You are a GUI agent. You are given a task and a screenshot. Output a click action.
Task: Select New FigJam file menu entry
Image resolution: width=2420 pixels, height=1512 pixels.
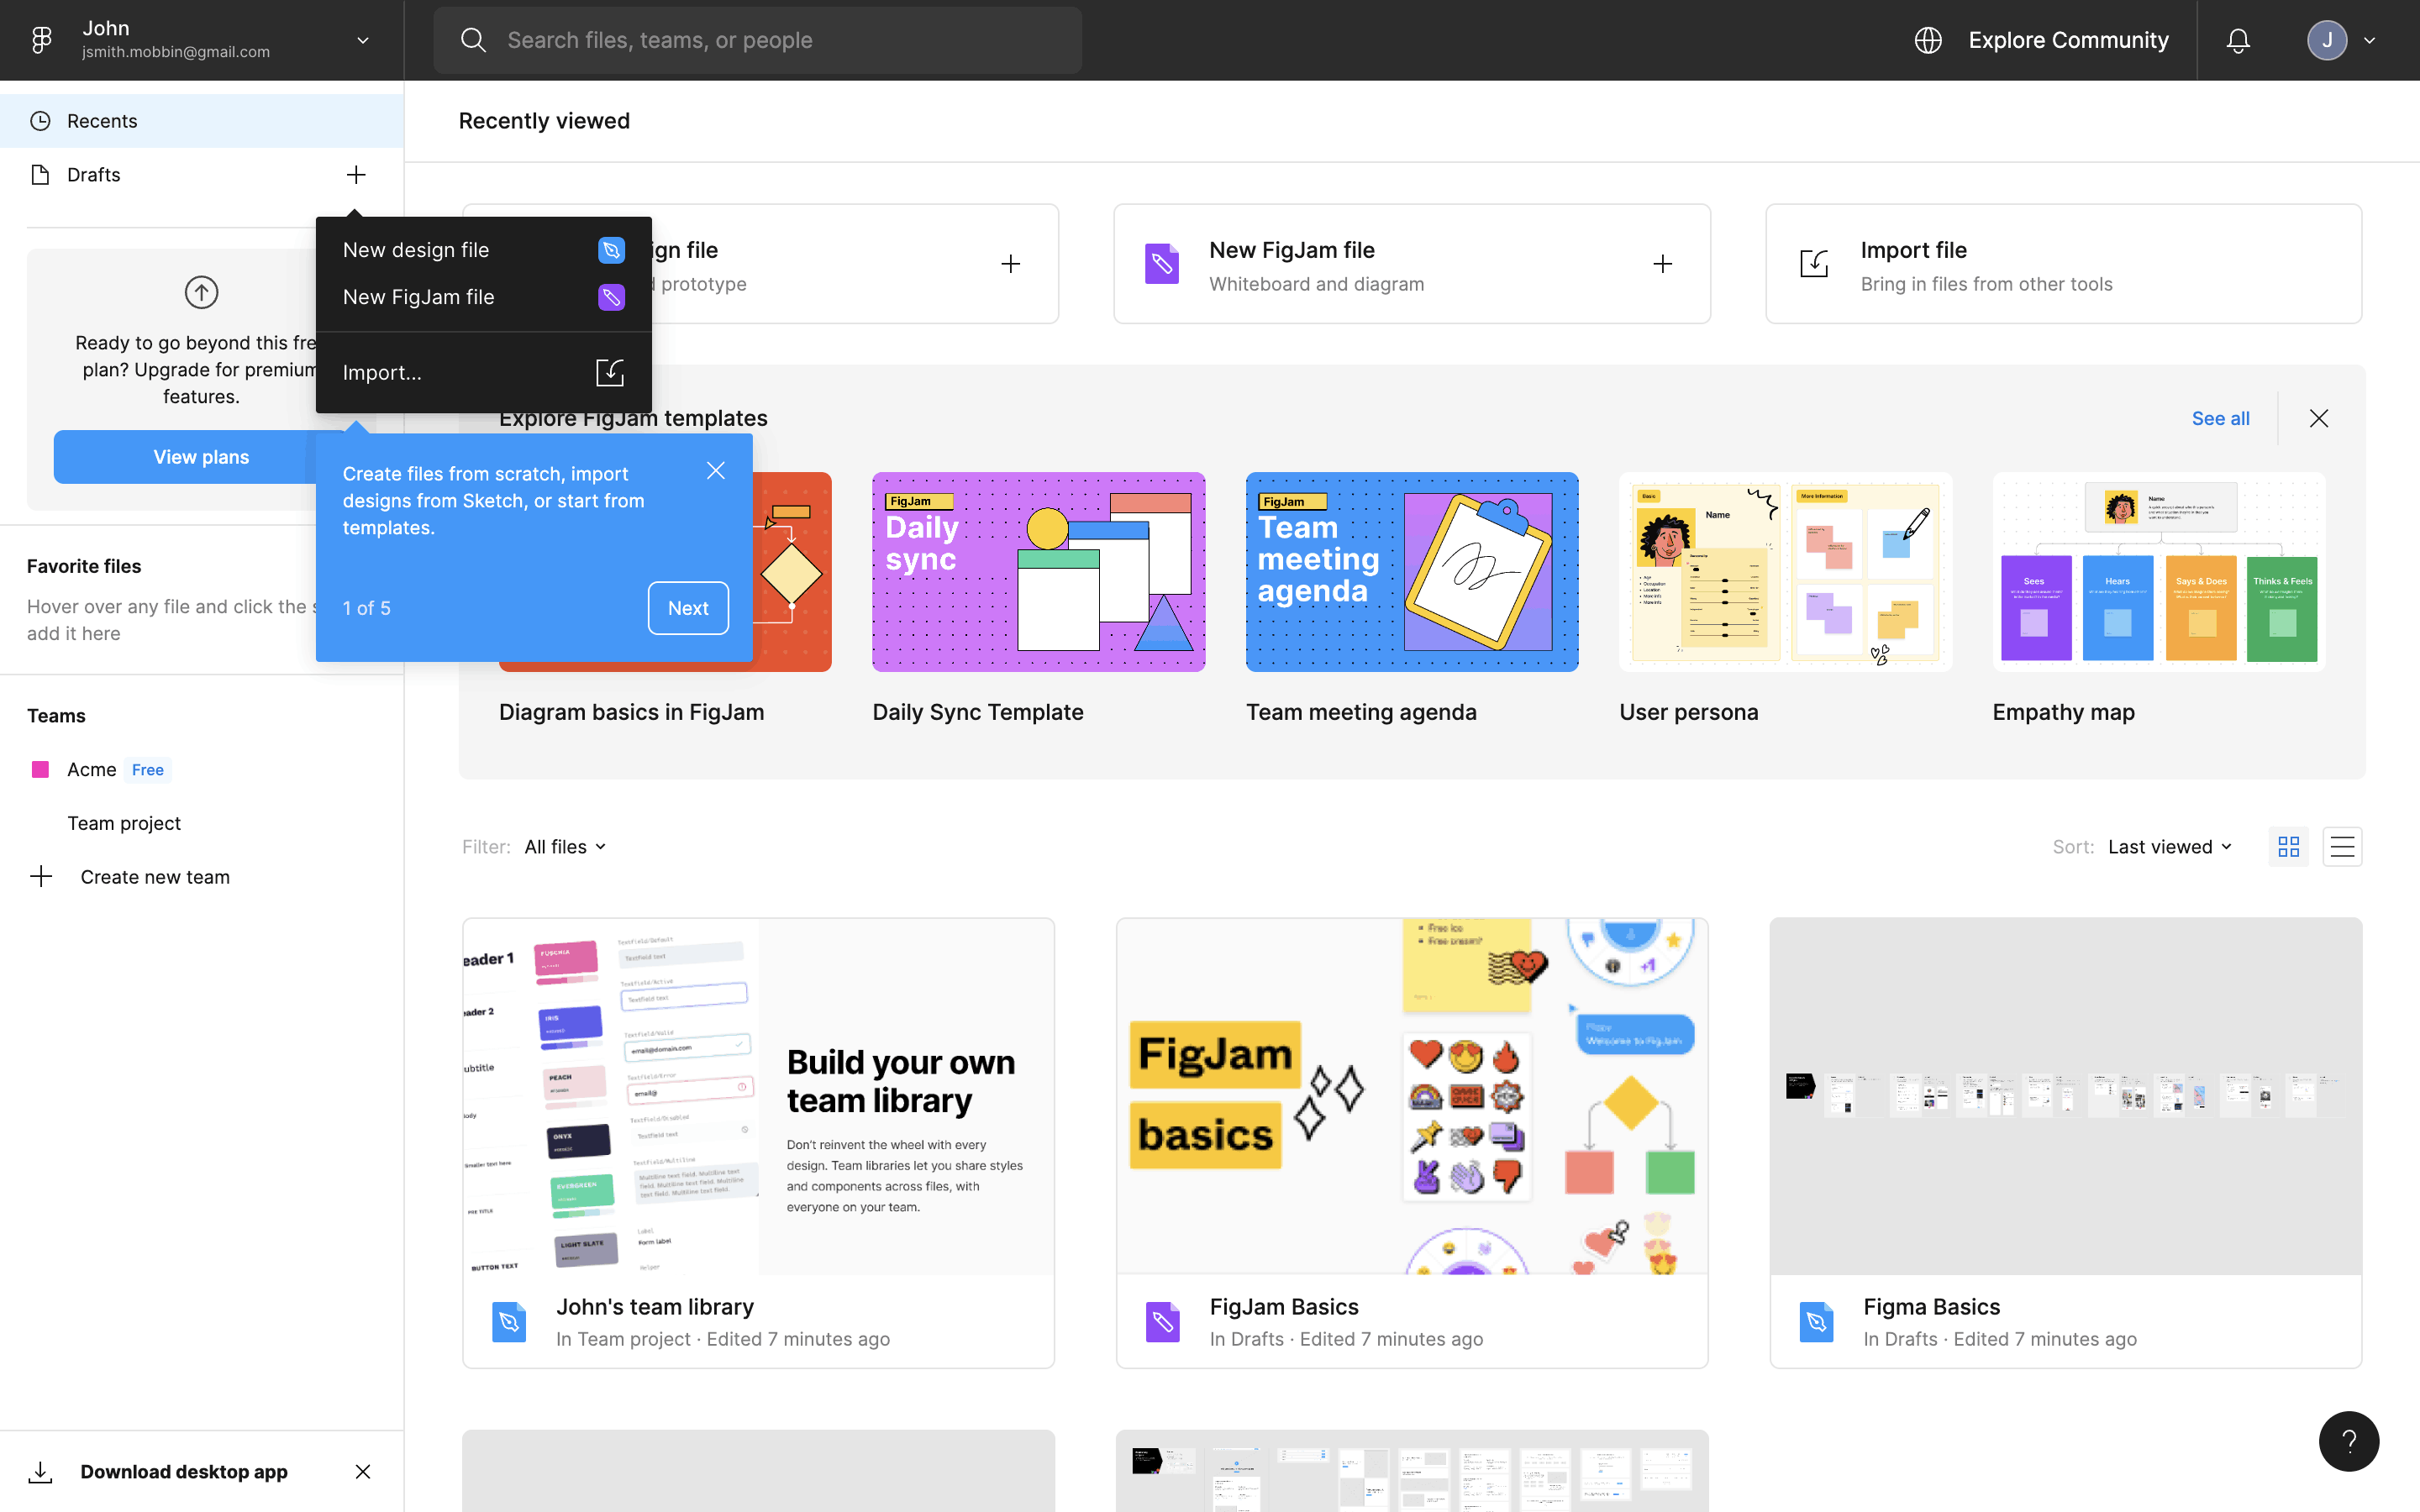click(418, 297)
